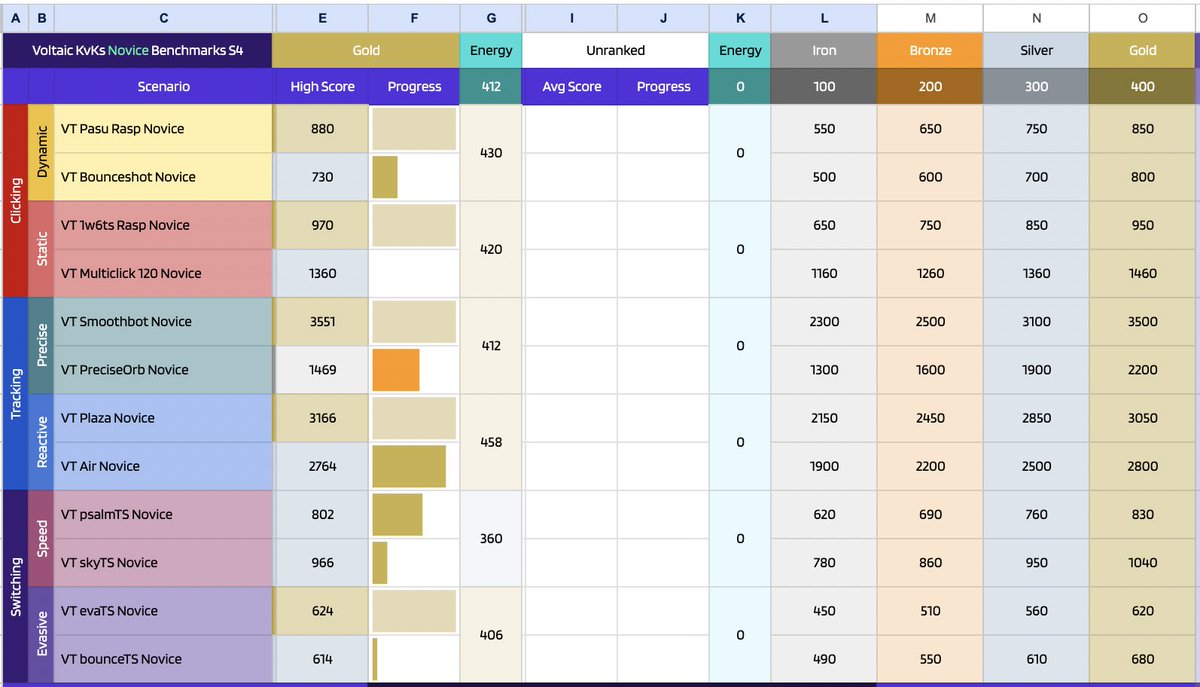Click the high score 970 cell

(x=322, y=225)
